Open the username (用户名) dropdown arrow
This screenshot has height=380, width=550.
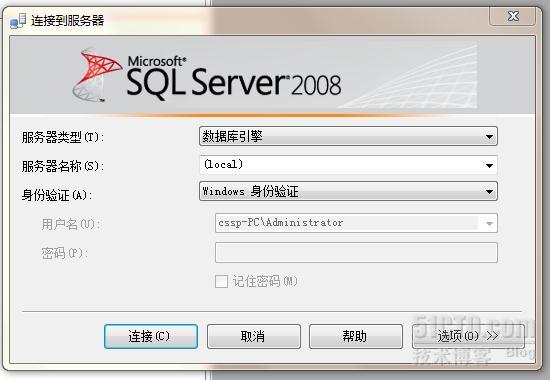(x=489, y=224)
